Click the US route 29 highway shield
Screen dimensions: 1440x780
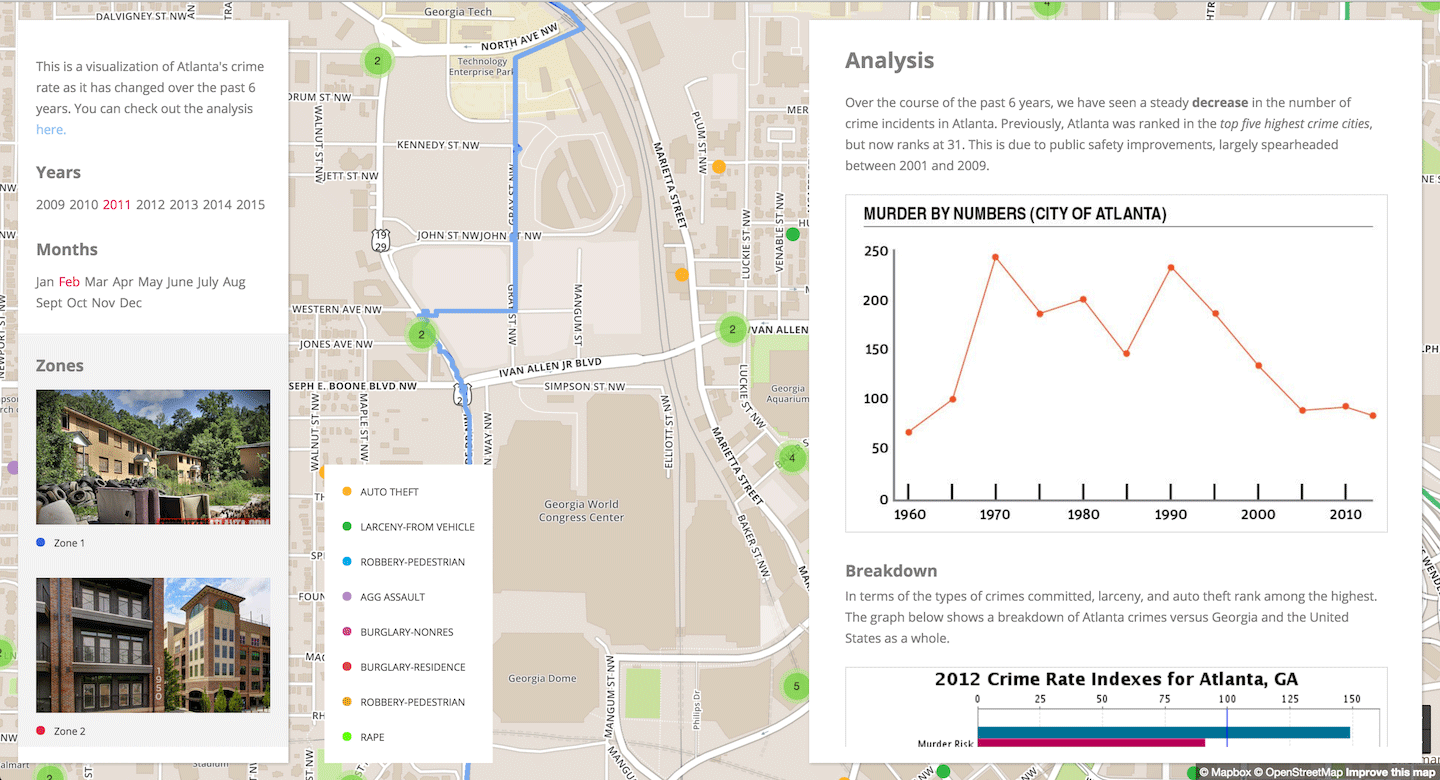pos(380,240)
